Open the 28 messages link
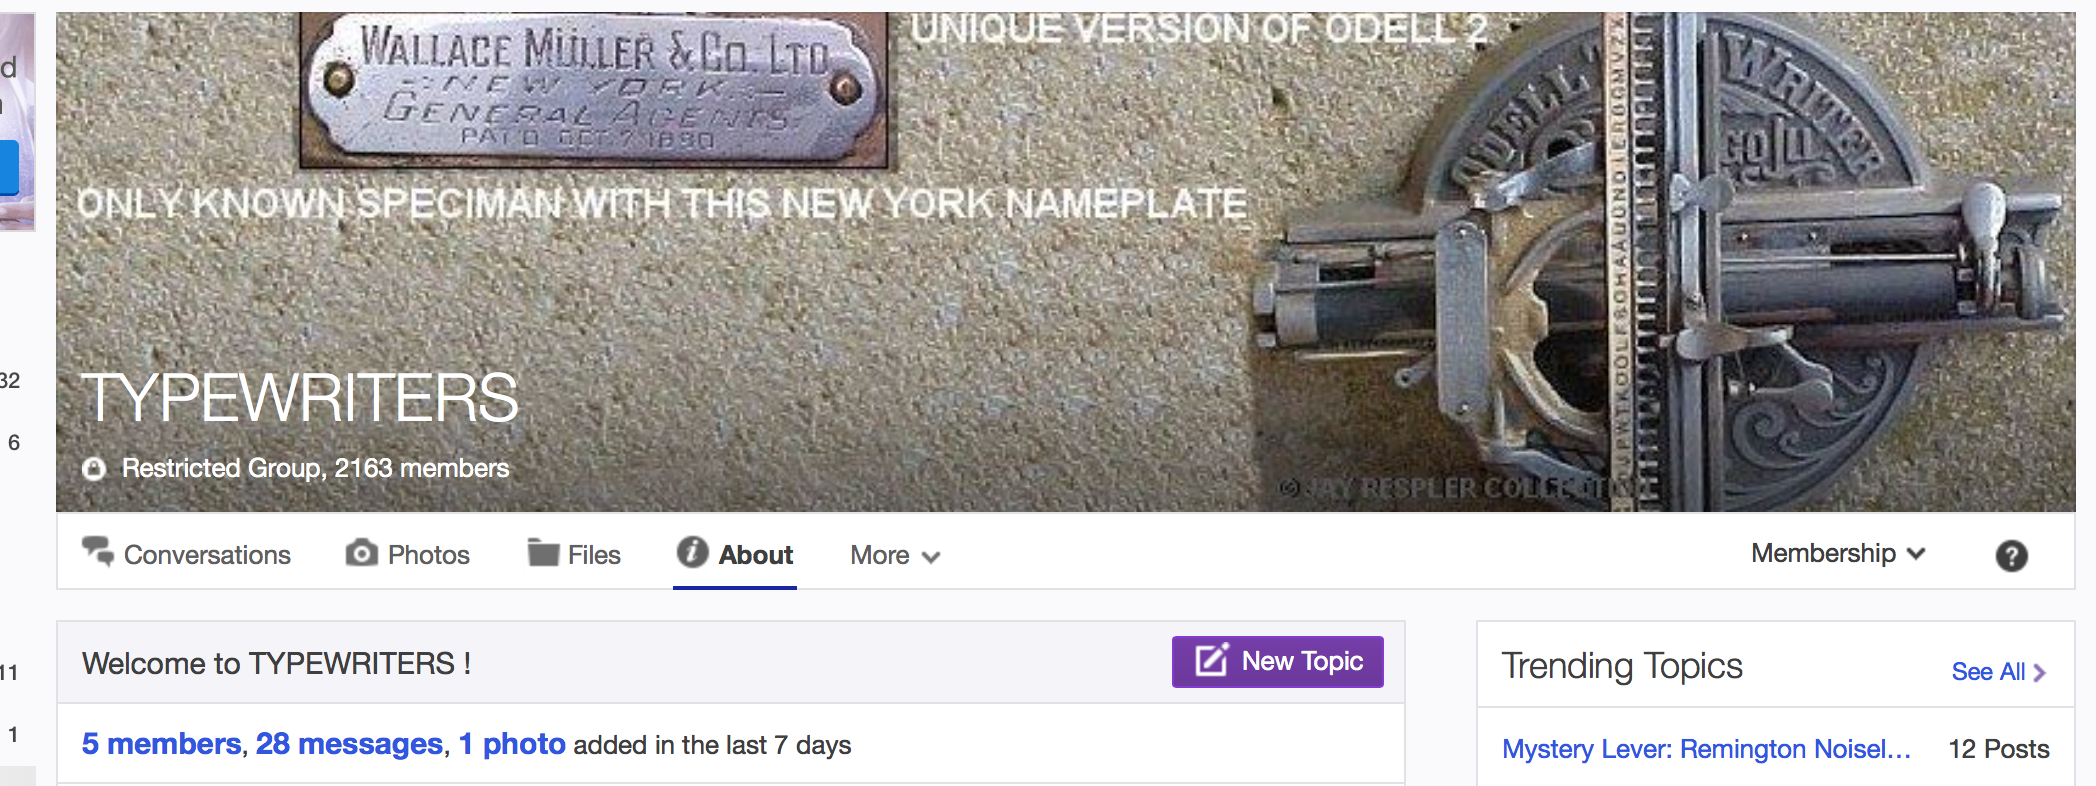The image size is (2096, 786). (x=349, y=744)
